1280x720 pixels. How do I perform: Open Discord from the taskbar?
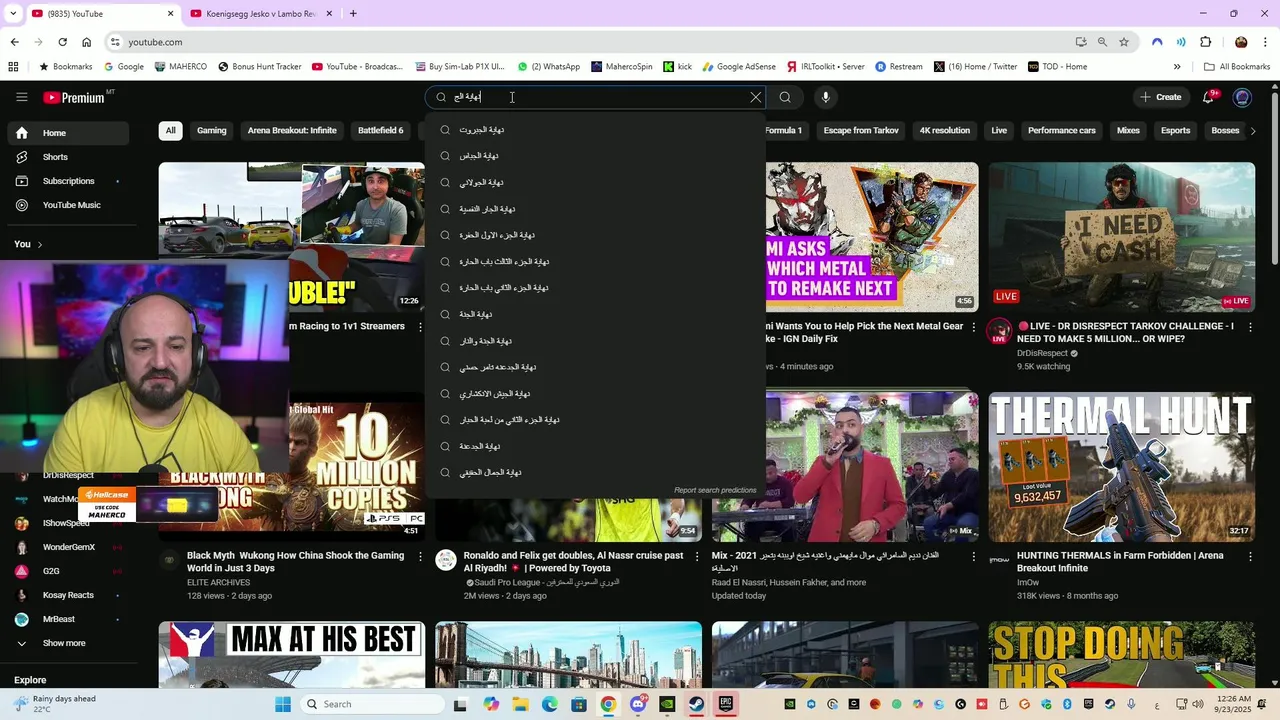[637, 704]
